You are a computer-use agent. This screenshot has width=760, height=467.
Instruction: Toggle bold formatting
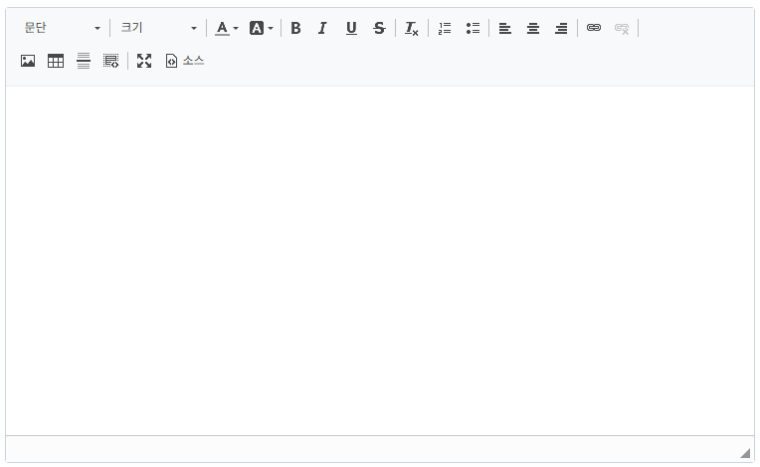(295, 28)
